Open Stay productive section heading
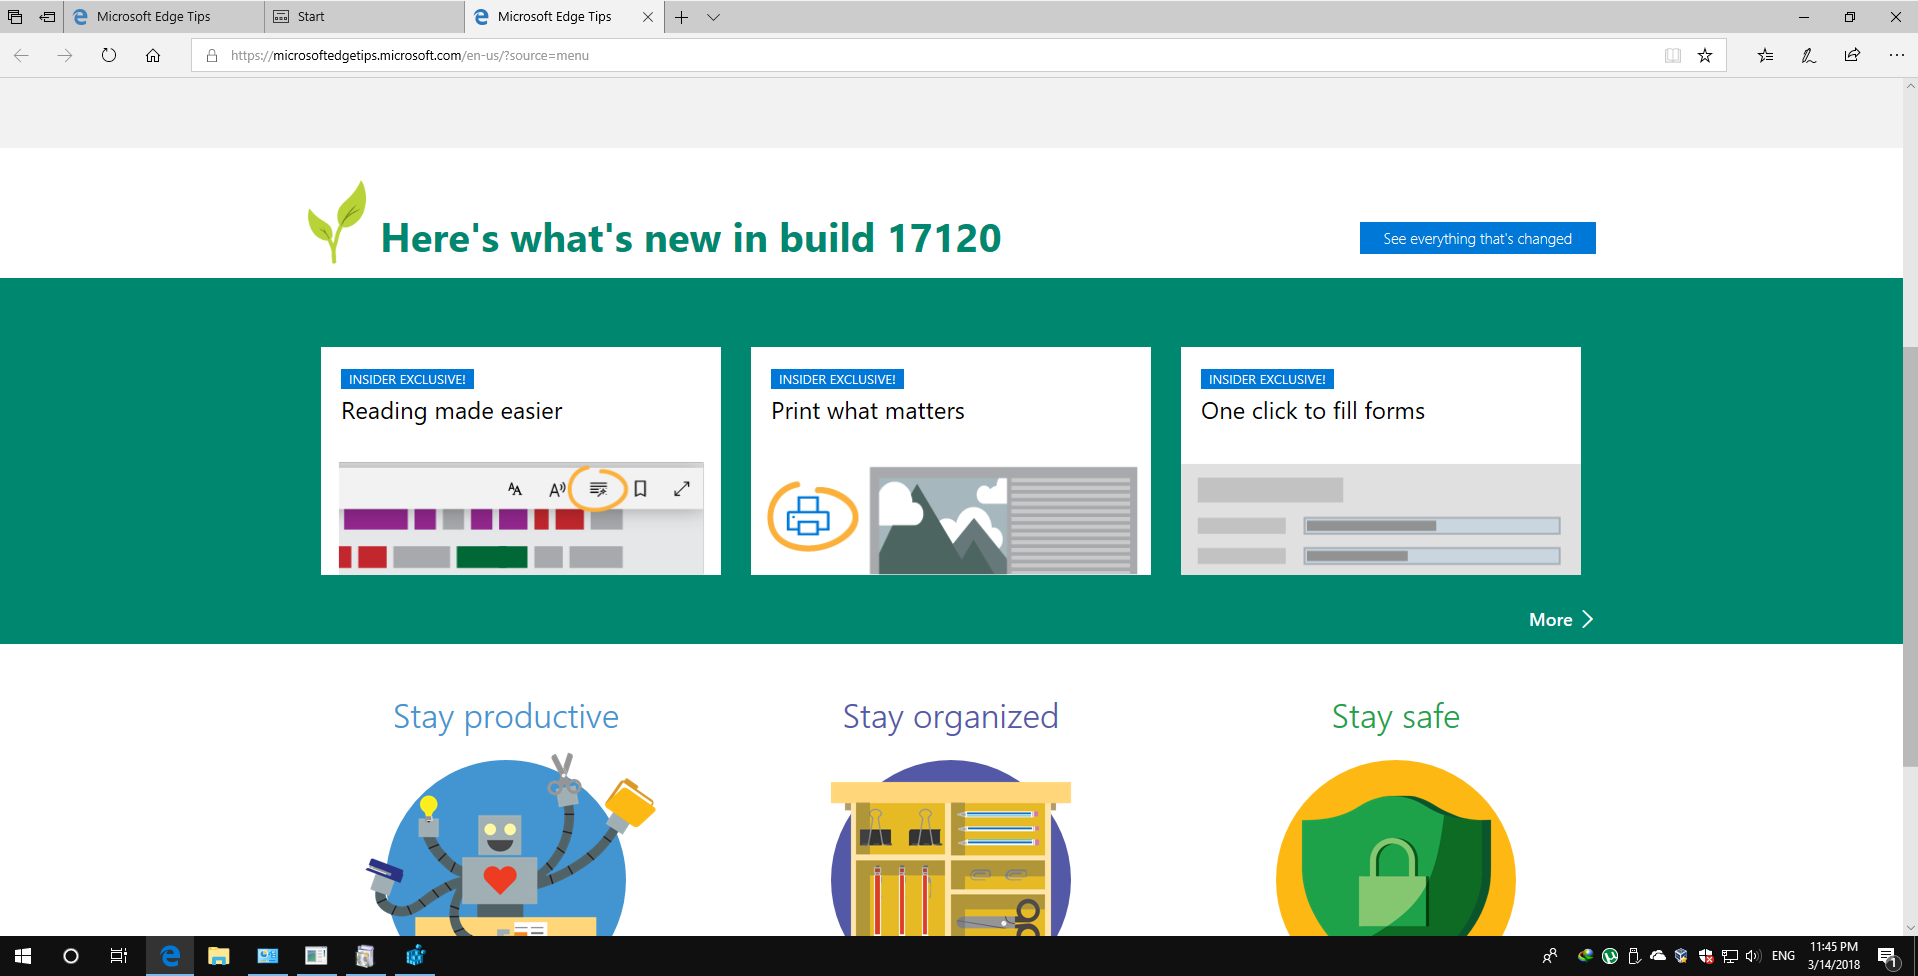Image resolution: width=1918 pixels, height=976 pixels. [506, 717]
